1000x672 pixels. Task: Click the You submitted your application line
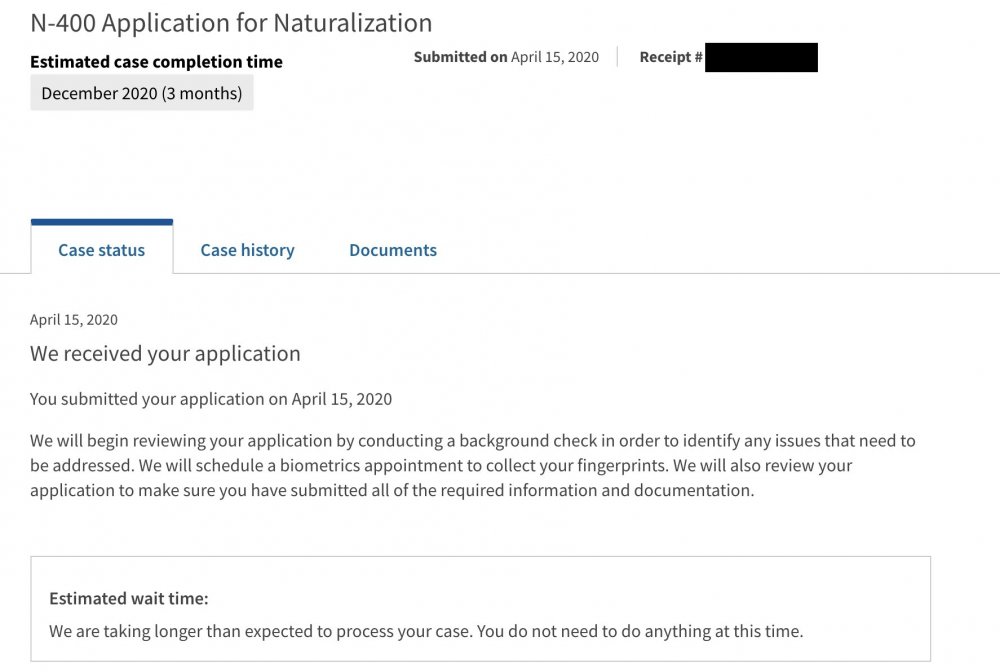coord(211,399)
